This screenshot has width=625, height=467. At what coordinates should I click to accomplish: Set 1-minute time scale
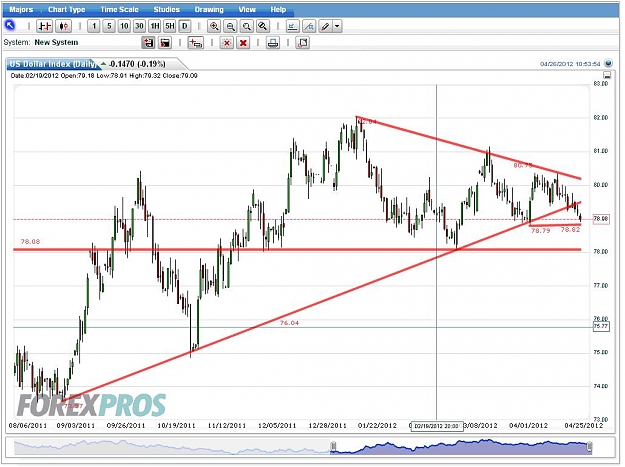94,26
